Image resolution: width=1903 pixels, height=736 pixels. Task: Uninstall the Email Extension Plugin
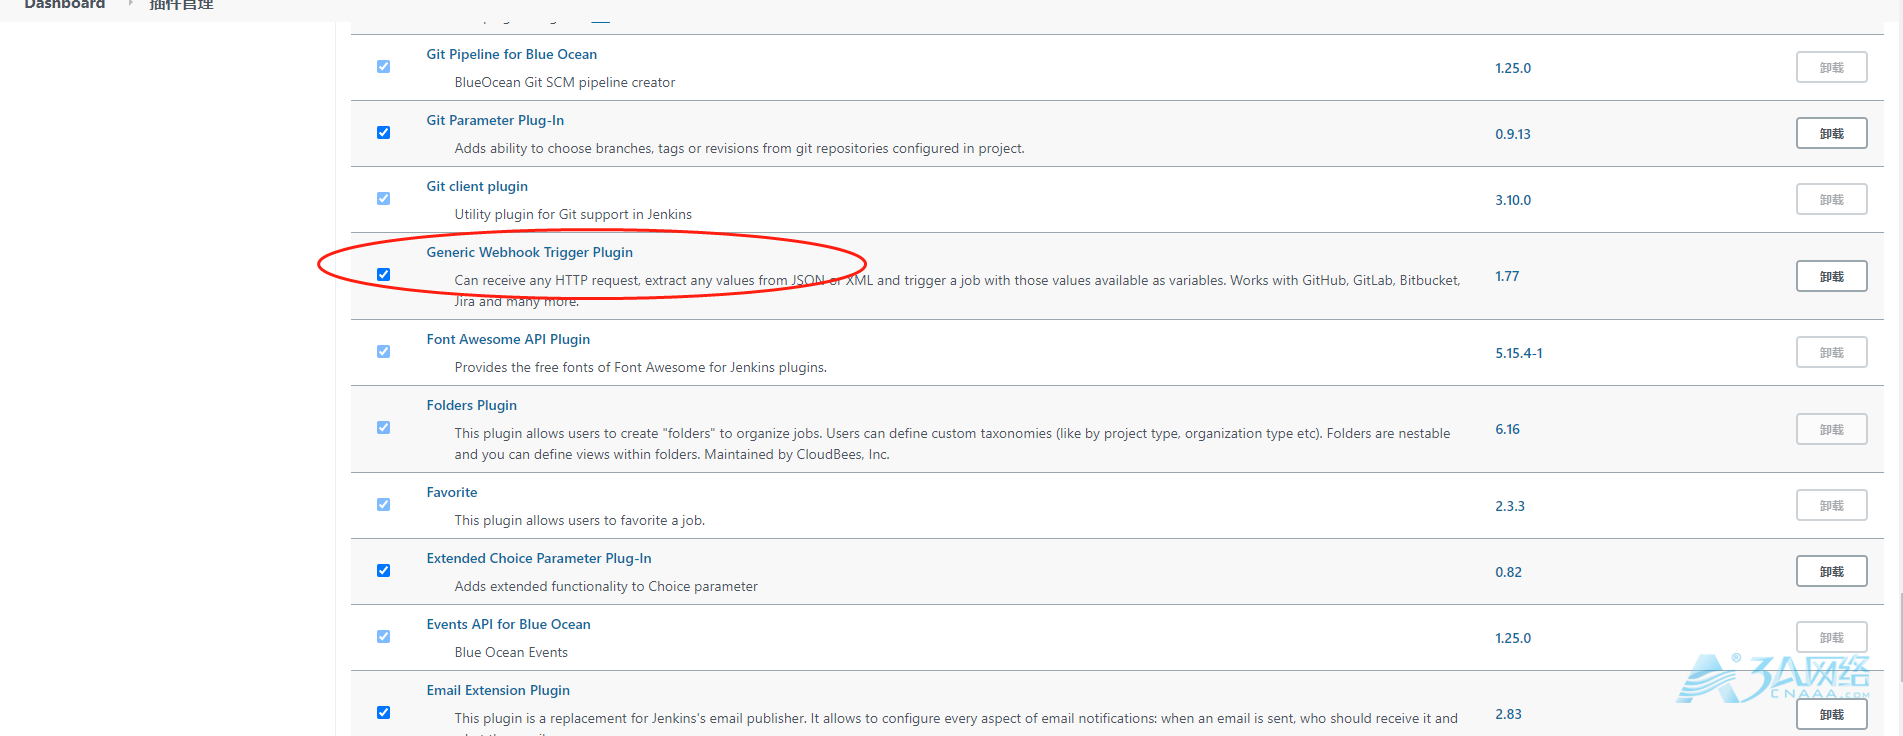click(1831, 715)
